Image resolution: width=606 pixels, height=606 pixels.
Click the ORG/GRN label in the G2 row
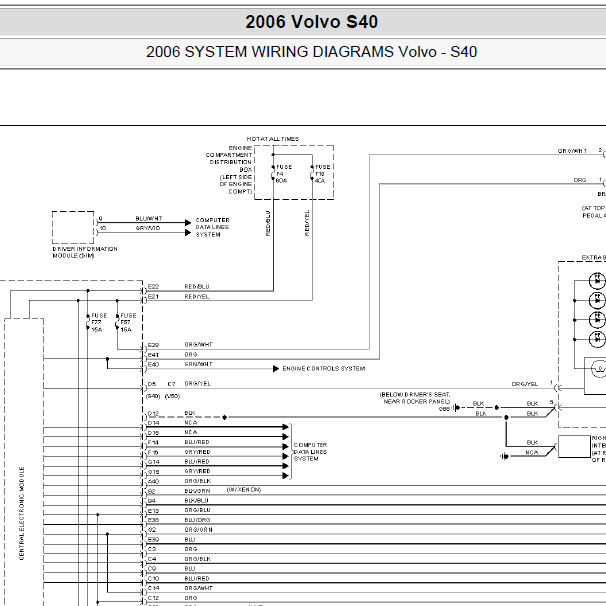199,529
